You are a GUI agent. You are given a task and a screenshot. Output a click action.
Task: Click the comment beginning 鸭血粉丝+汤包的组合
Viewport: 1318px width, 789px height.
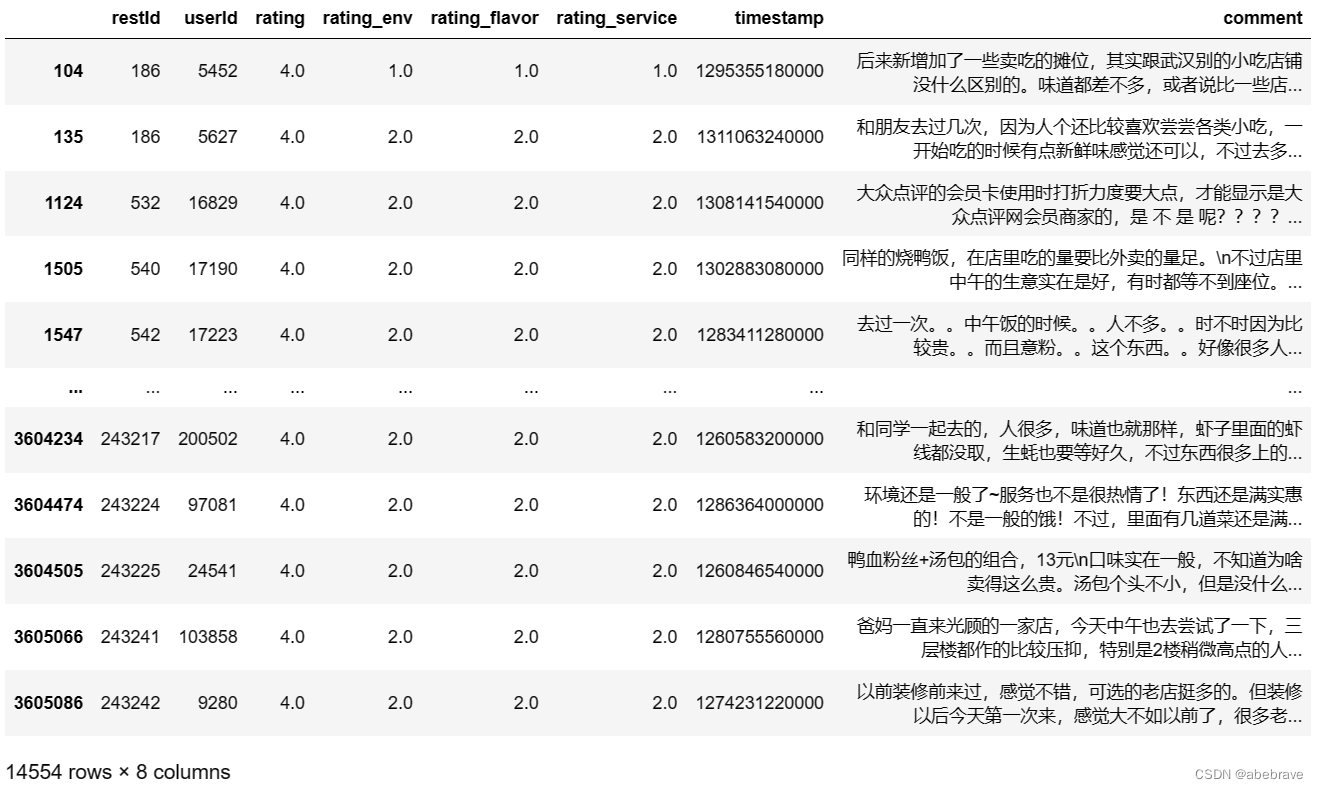1074,572
